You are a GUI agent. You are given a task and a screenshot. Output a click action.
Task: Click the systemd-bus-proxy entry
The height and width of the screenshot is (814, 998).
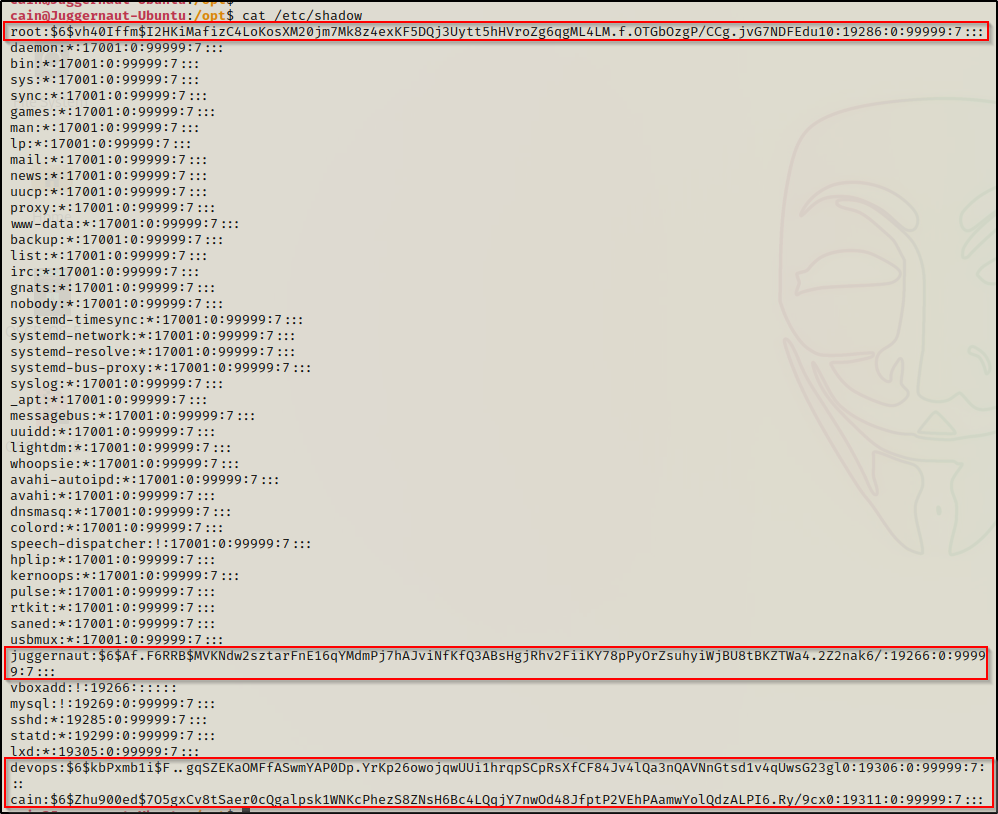click(160, 367)
